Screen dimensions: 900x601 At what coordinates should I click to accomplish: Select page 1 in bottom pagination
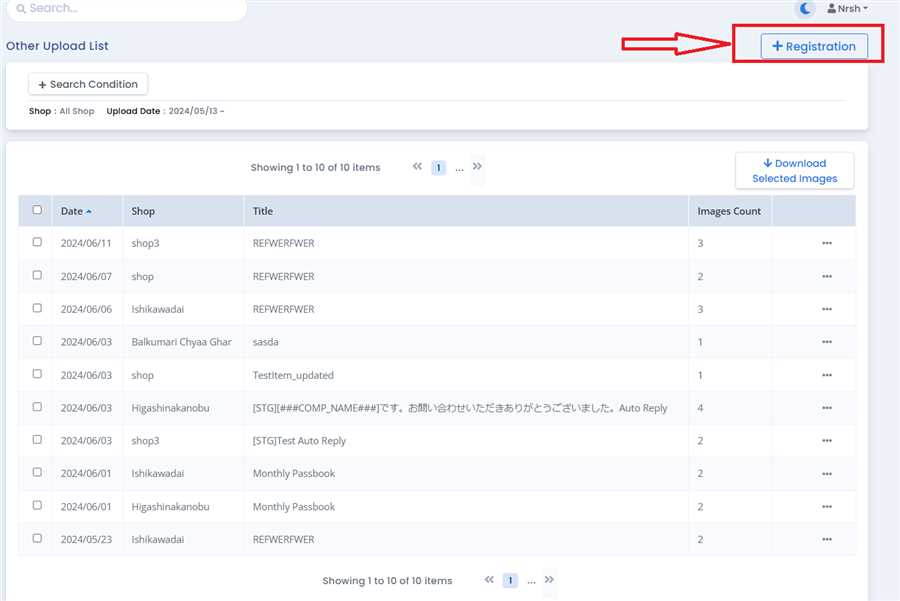point(510,580)
